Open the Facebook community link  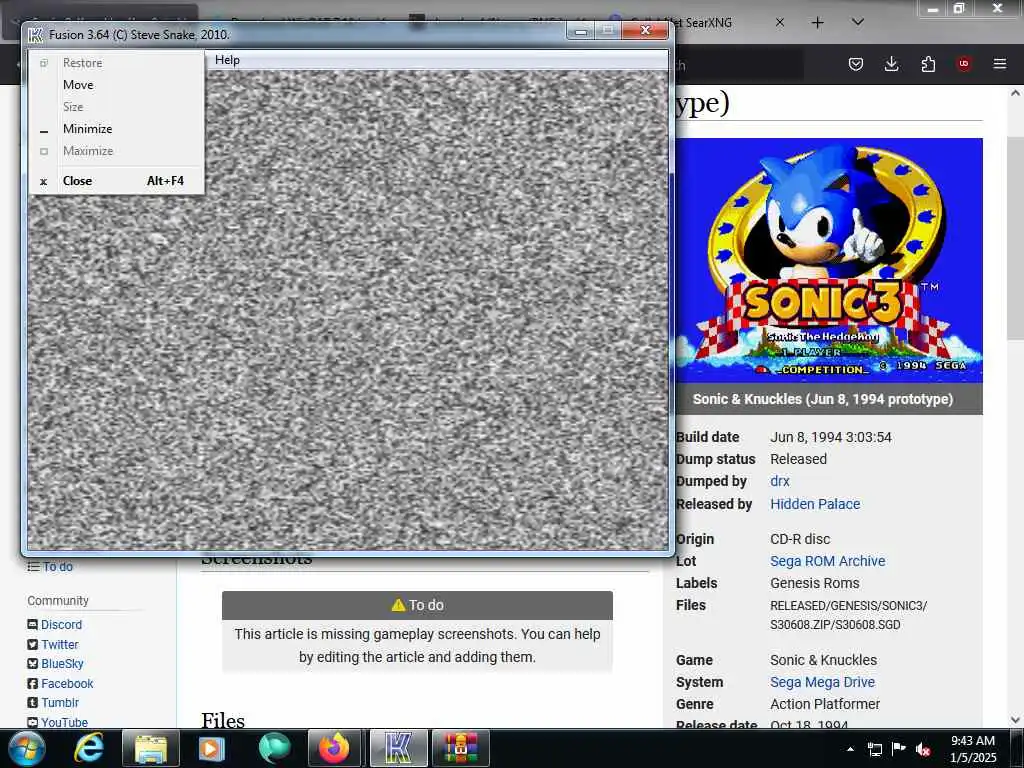67,684
